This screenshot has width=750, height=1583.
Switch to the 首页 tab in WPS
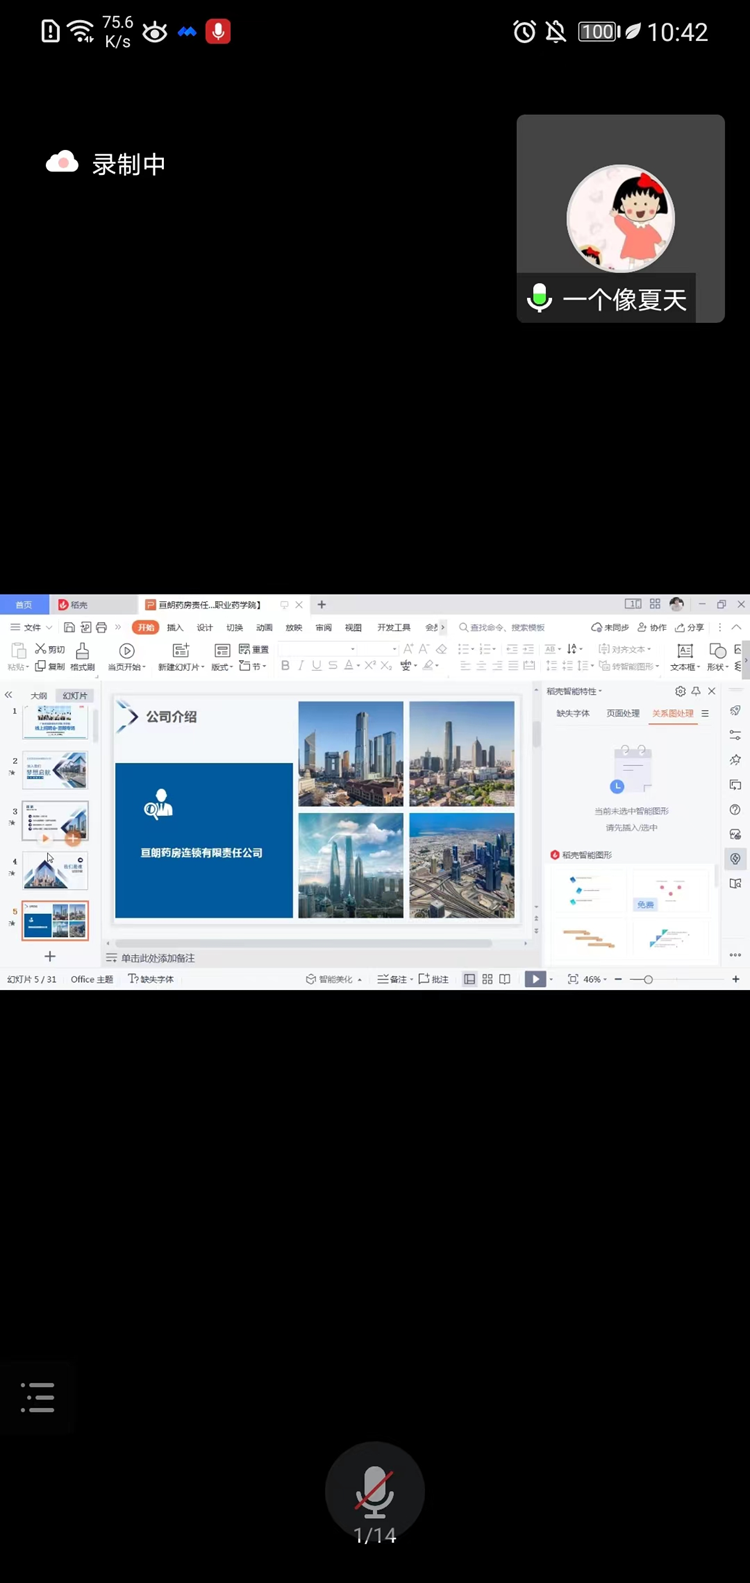24,604
